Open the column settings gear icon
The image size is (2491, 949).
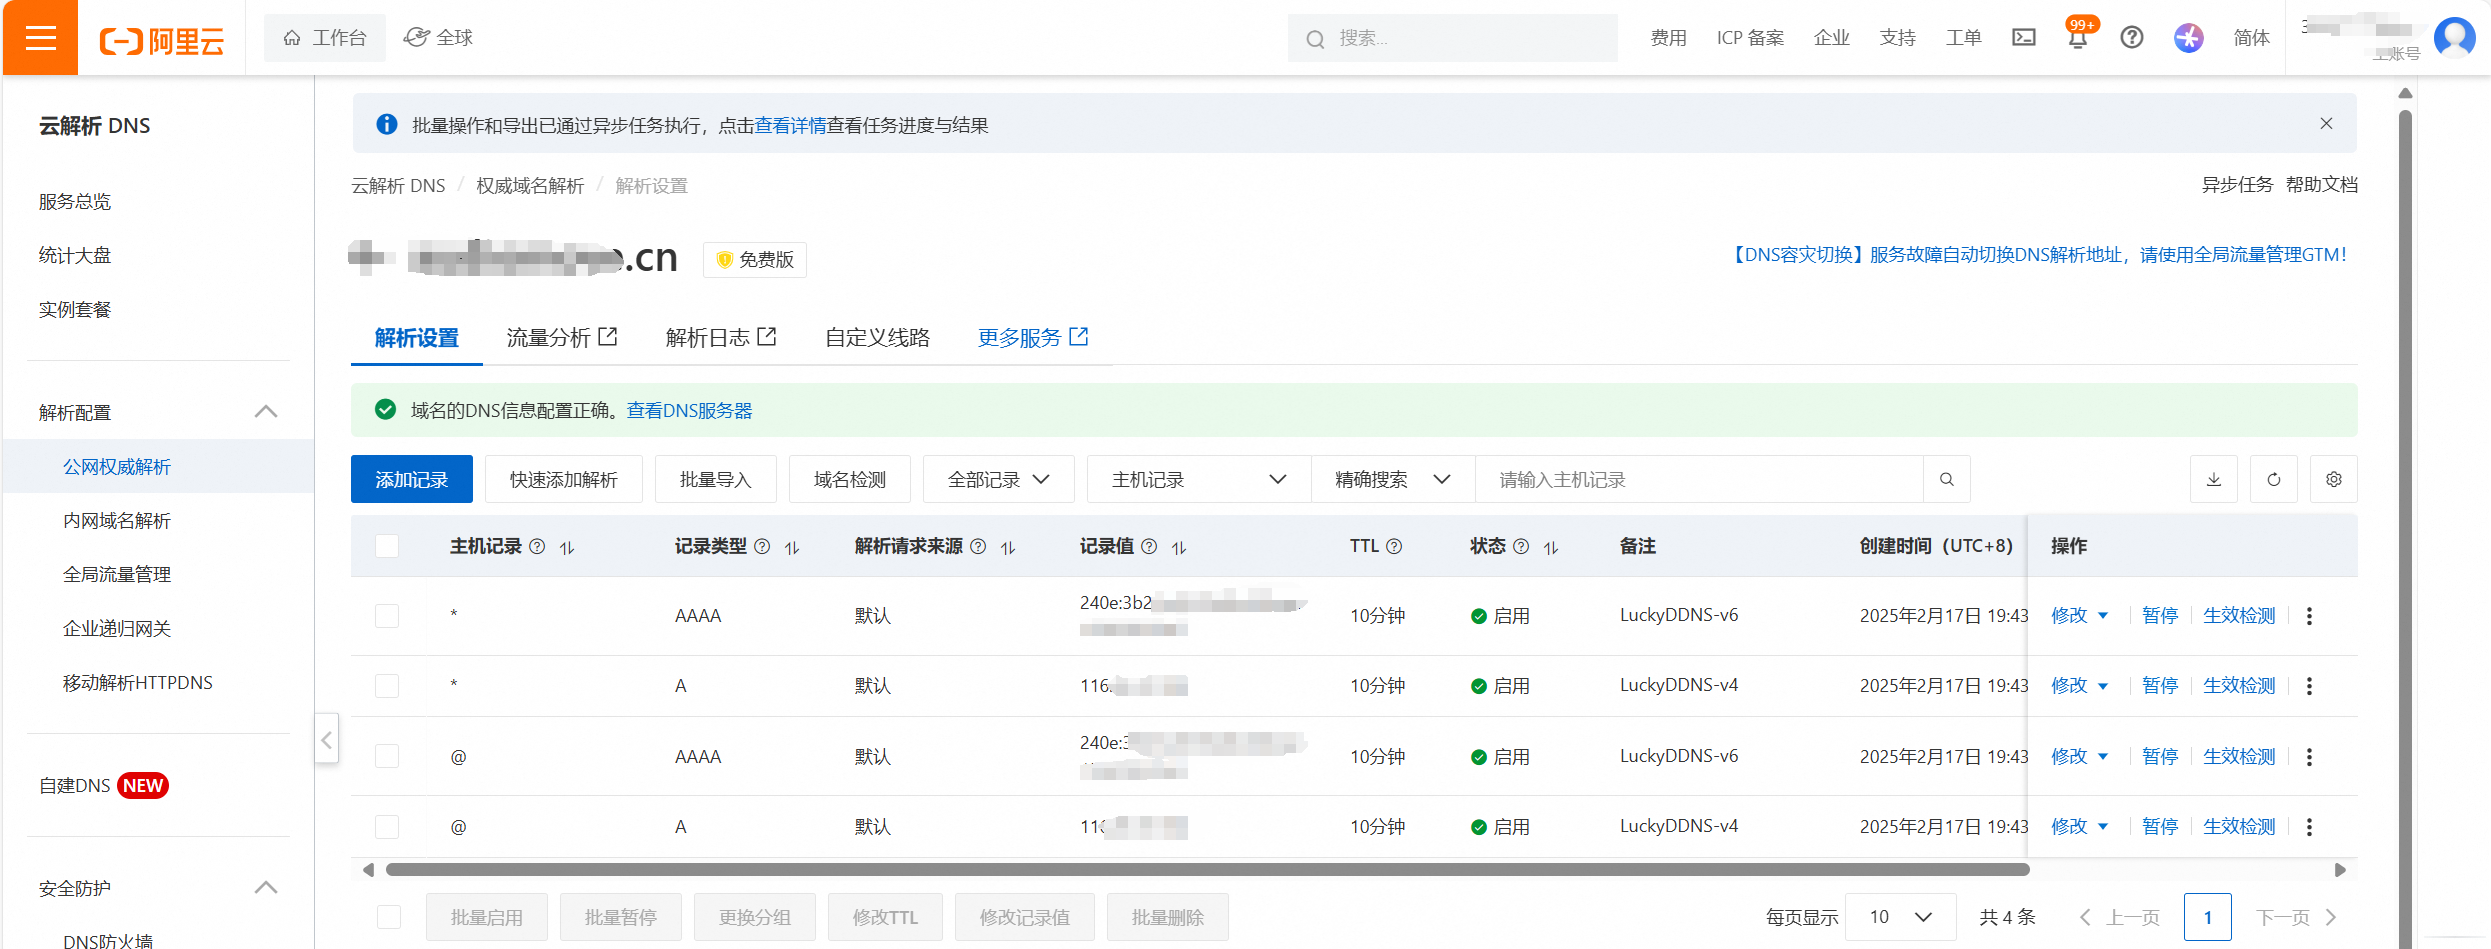pyautogui.click(x=2334, y=479)
